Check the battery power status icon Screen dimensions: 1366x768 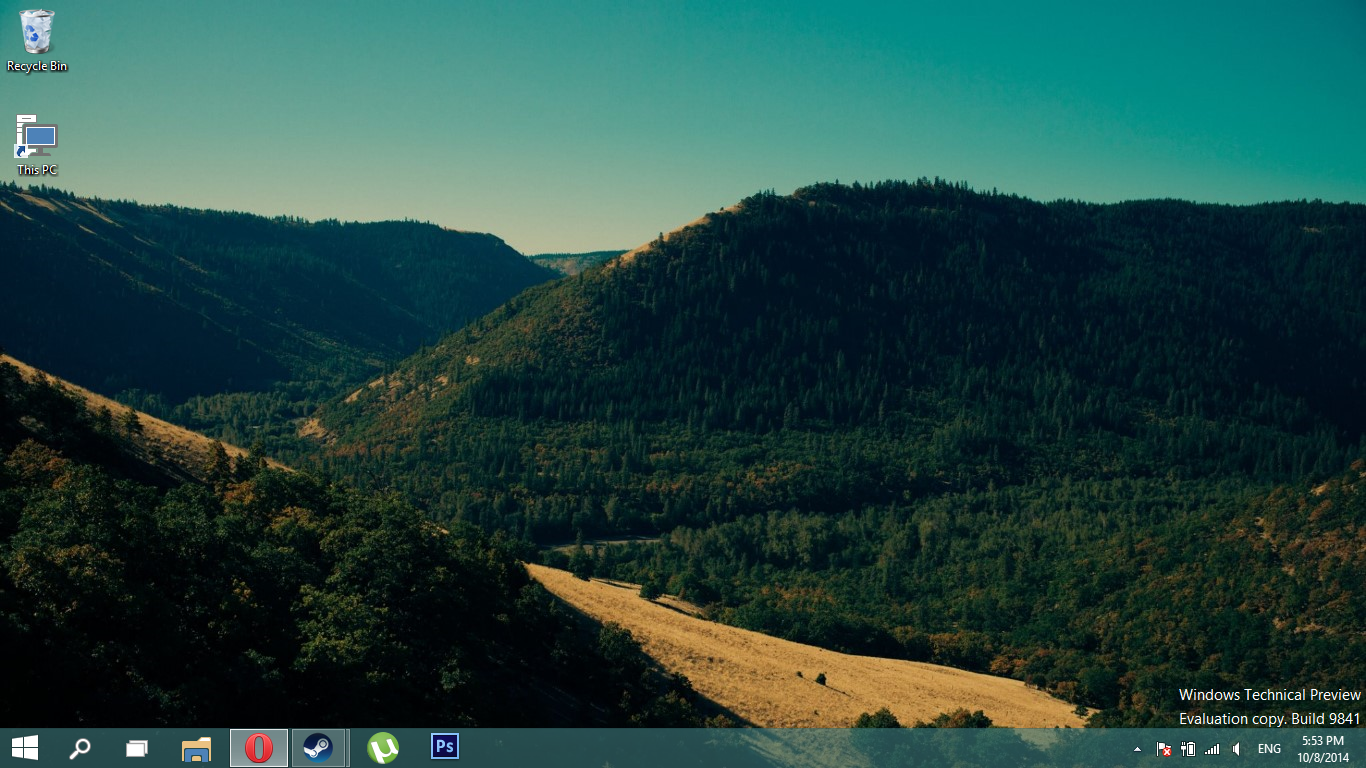(x=1188, y=749)
